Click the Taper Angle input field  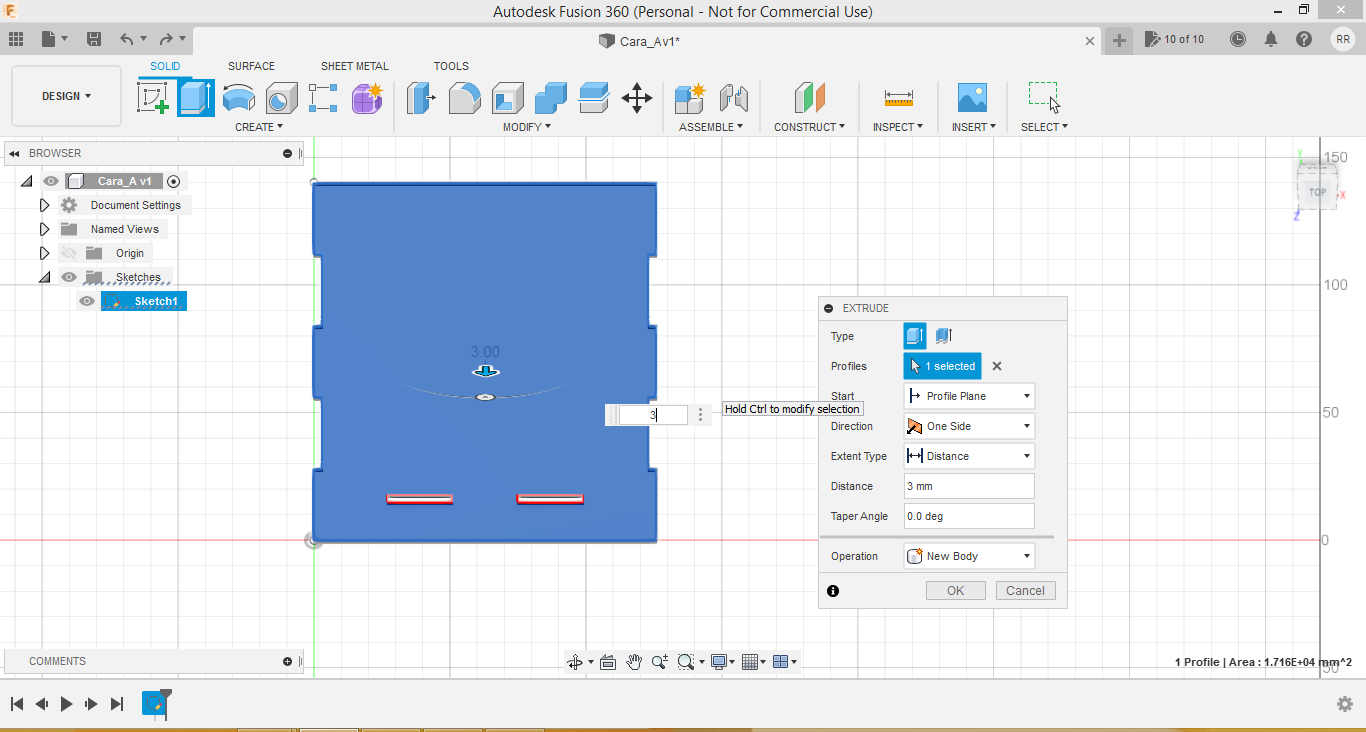click(969, 516)
